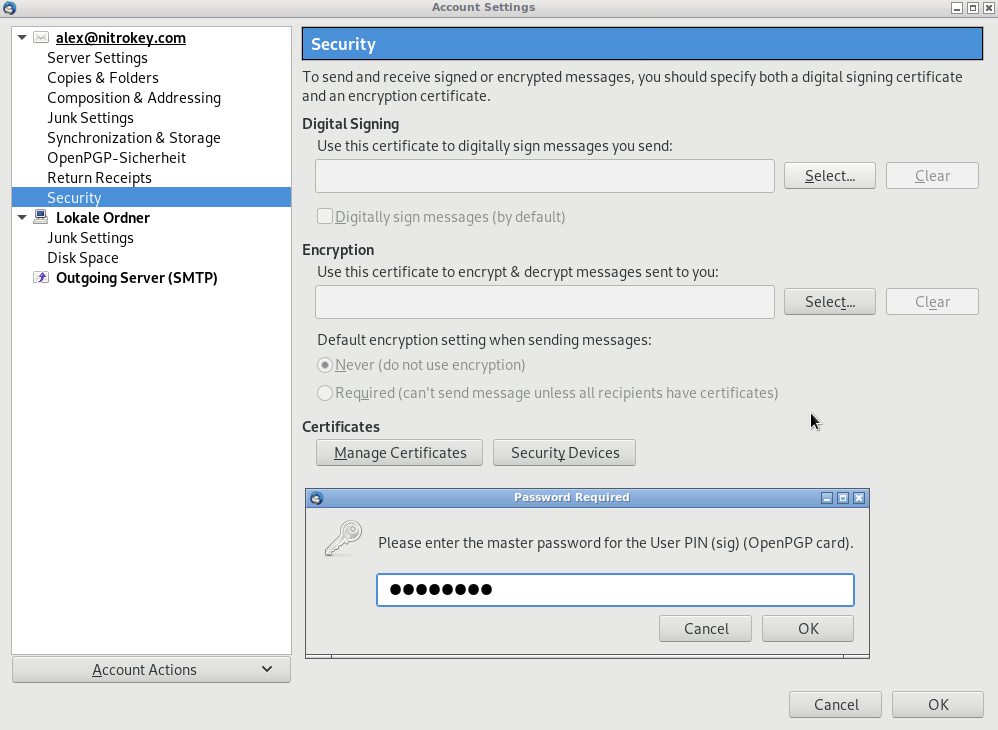Click the Thunderbird icon in Account Settings titlebar

(x=9, y=8)
